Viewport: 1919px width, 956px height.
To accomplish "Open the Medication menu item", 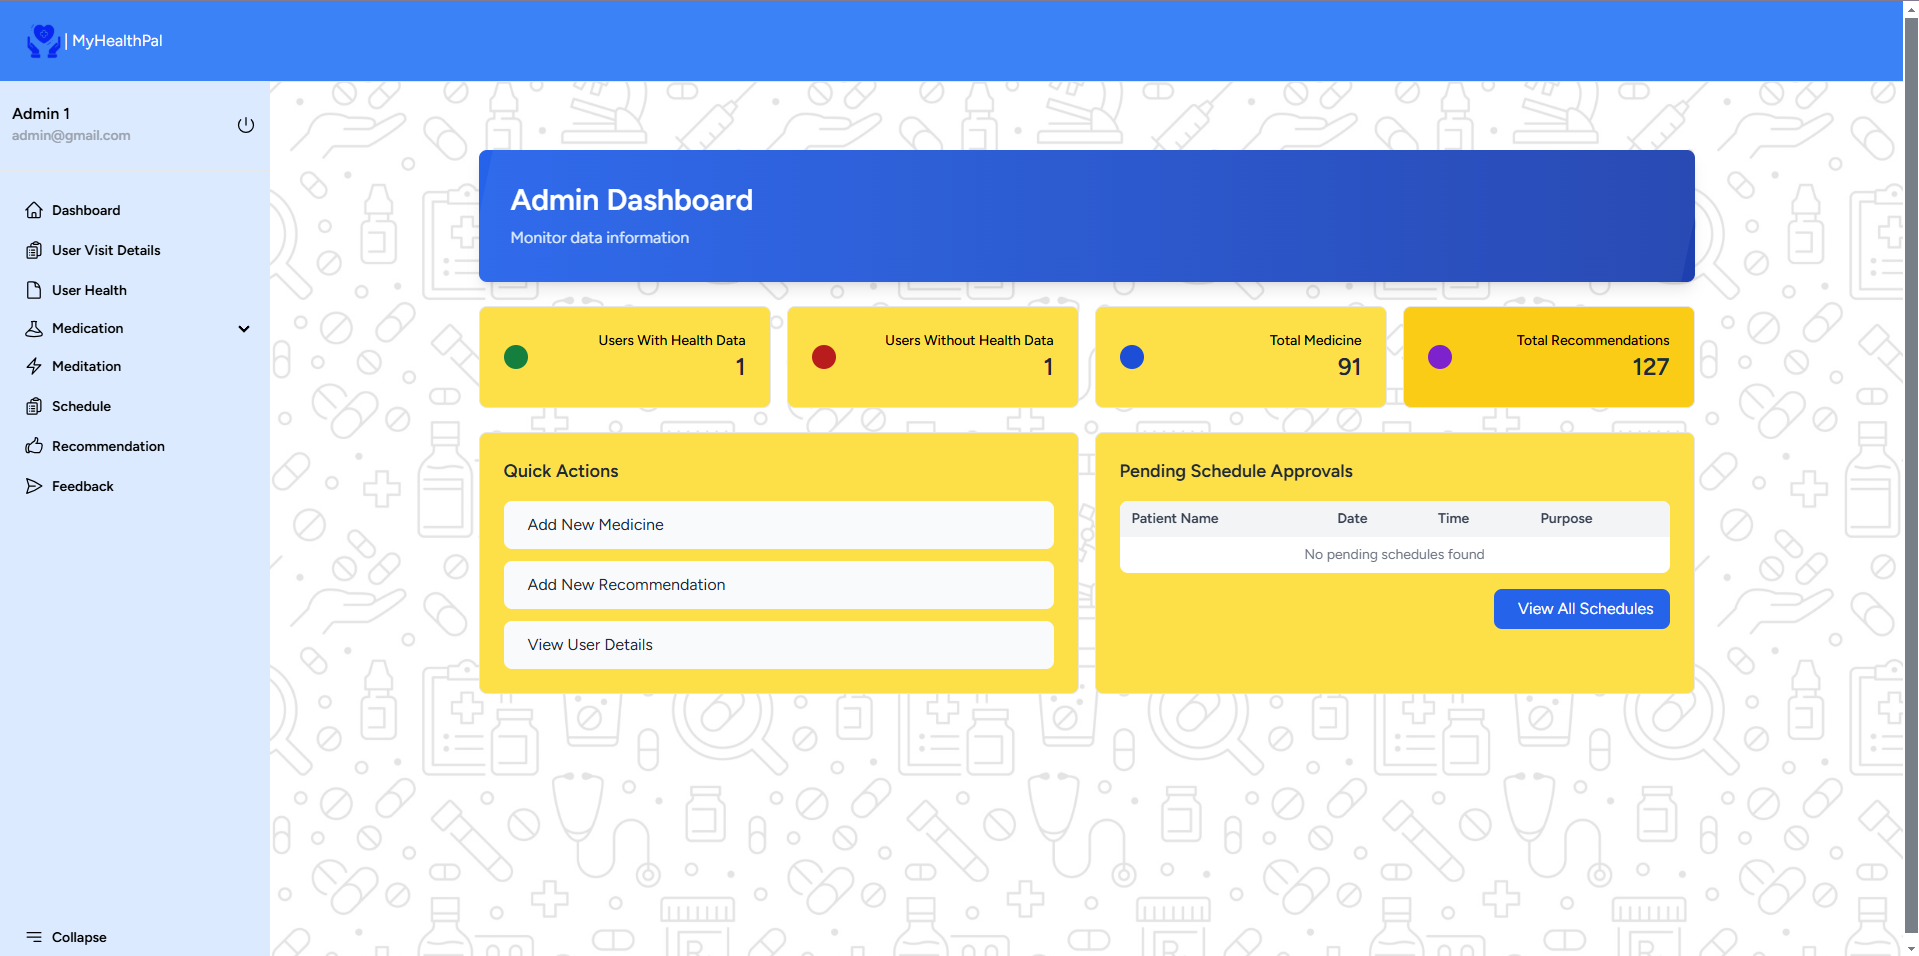I will pyautogui.click(x=88, y=329).
